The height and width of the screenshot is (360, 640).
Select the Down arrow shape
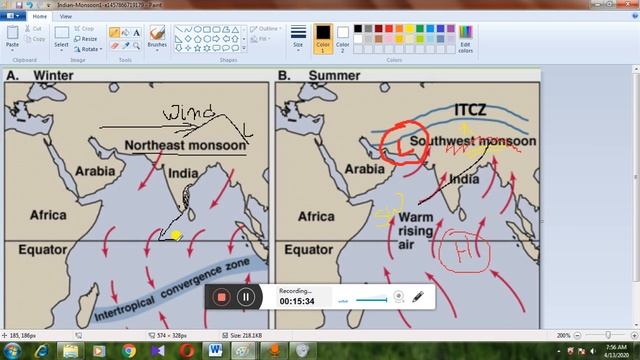tap(179, 48)
